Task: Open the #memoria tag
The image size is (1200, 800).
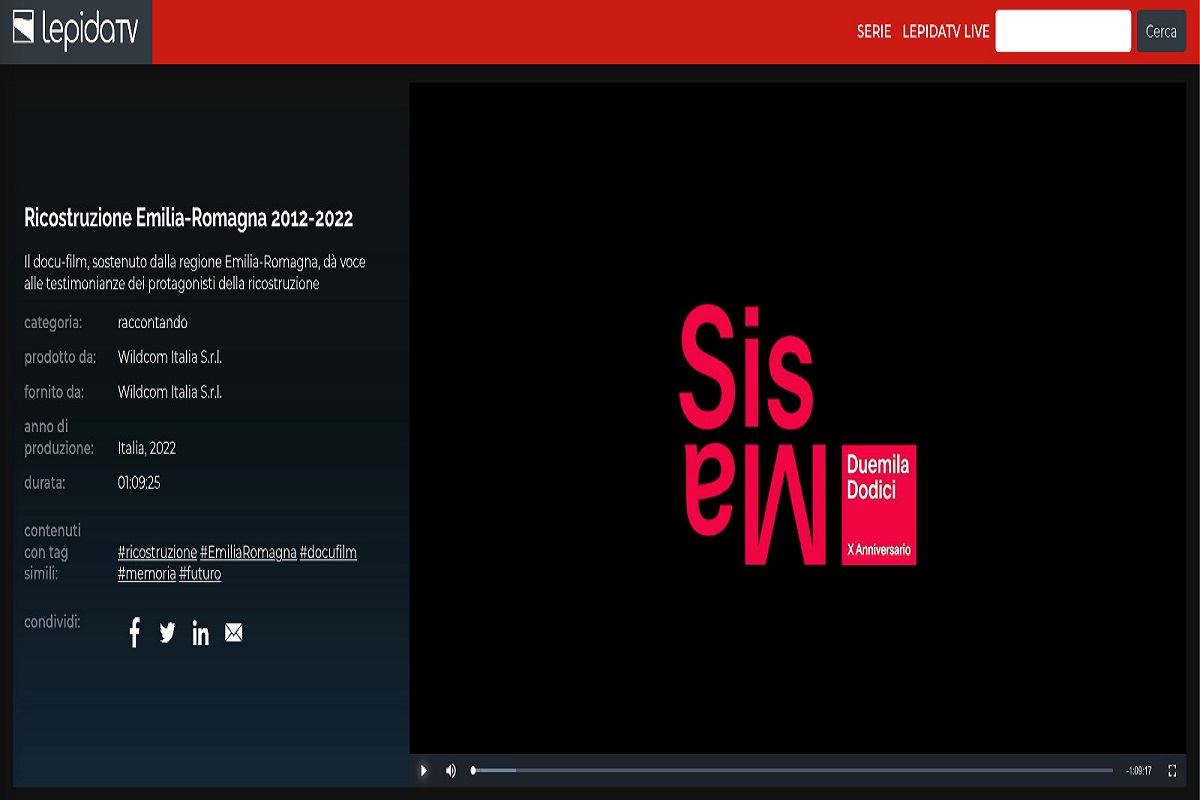Action: pyautogui.click(x=147, y=574)
